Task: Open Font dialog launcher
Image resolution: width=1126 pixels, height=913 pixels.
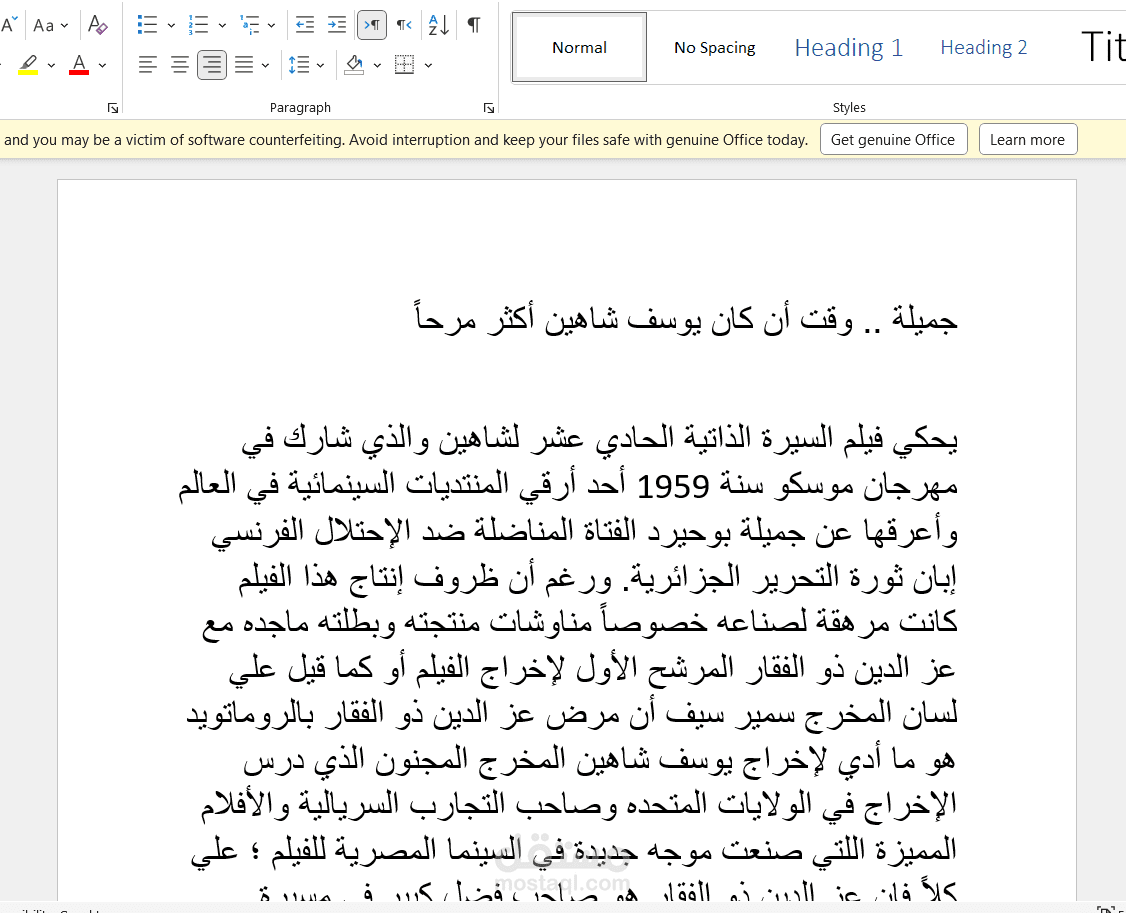Action: click(x=113, y=108)
